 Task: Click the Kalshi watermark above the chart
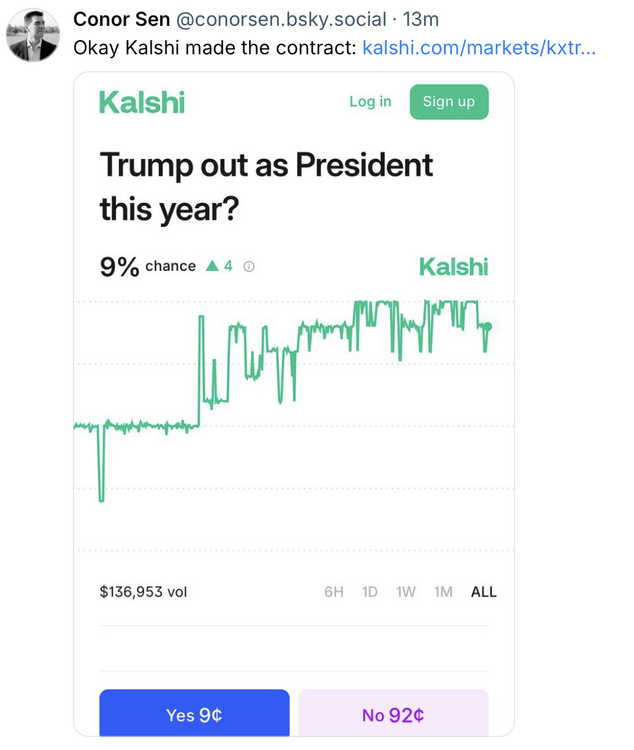coord(453,267)
